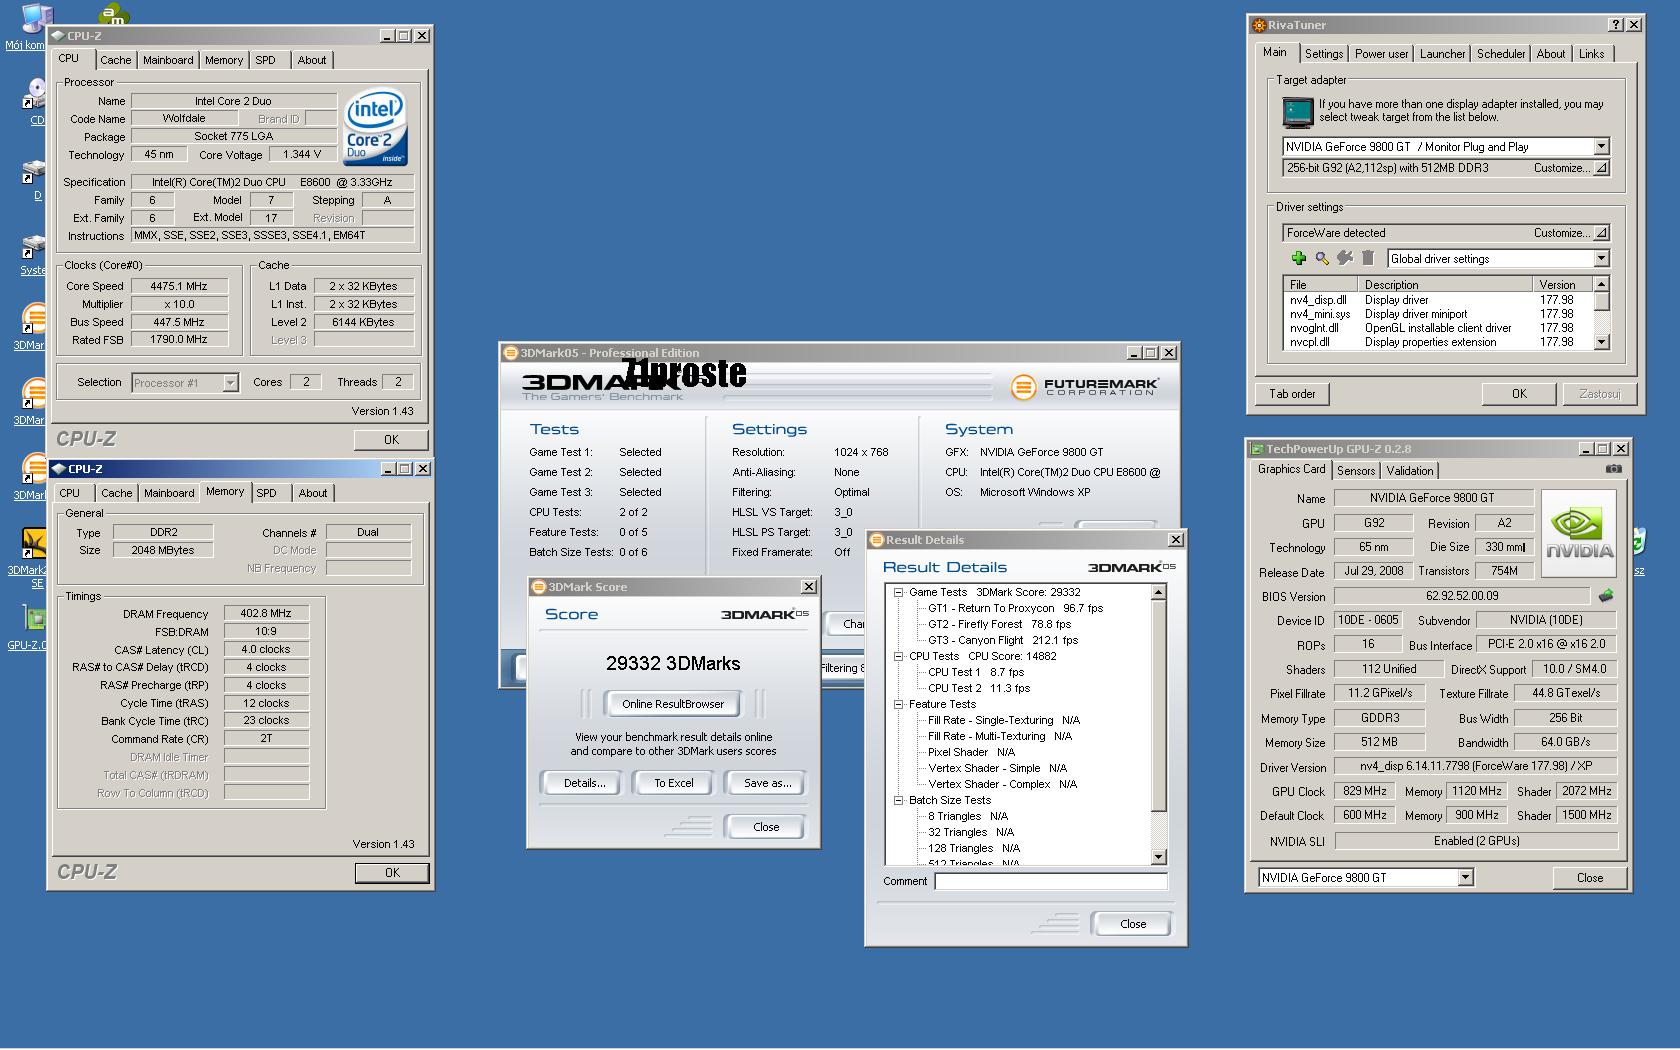This screenshot has height=1050, width=1680.
Task: Click the Details... button in the 3DMark Score dialog
Action: pos(584,783)
